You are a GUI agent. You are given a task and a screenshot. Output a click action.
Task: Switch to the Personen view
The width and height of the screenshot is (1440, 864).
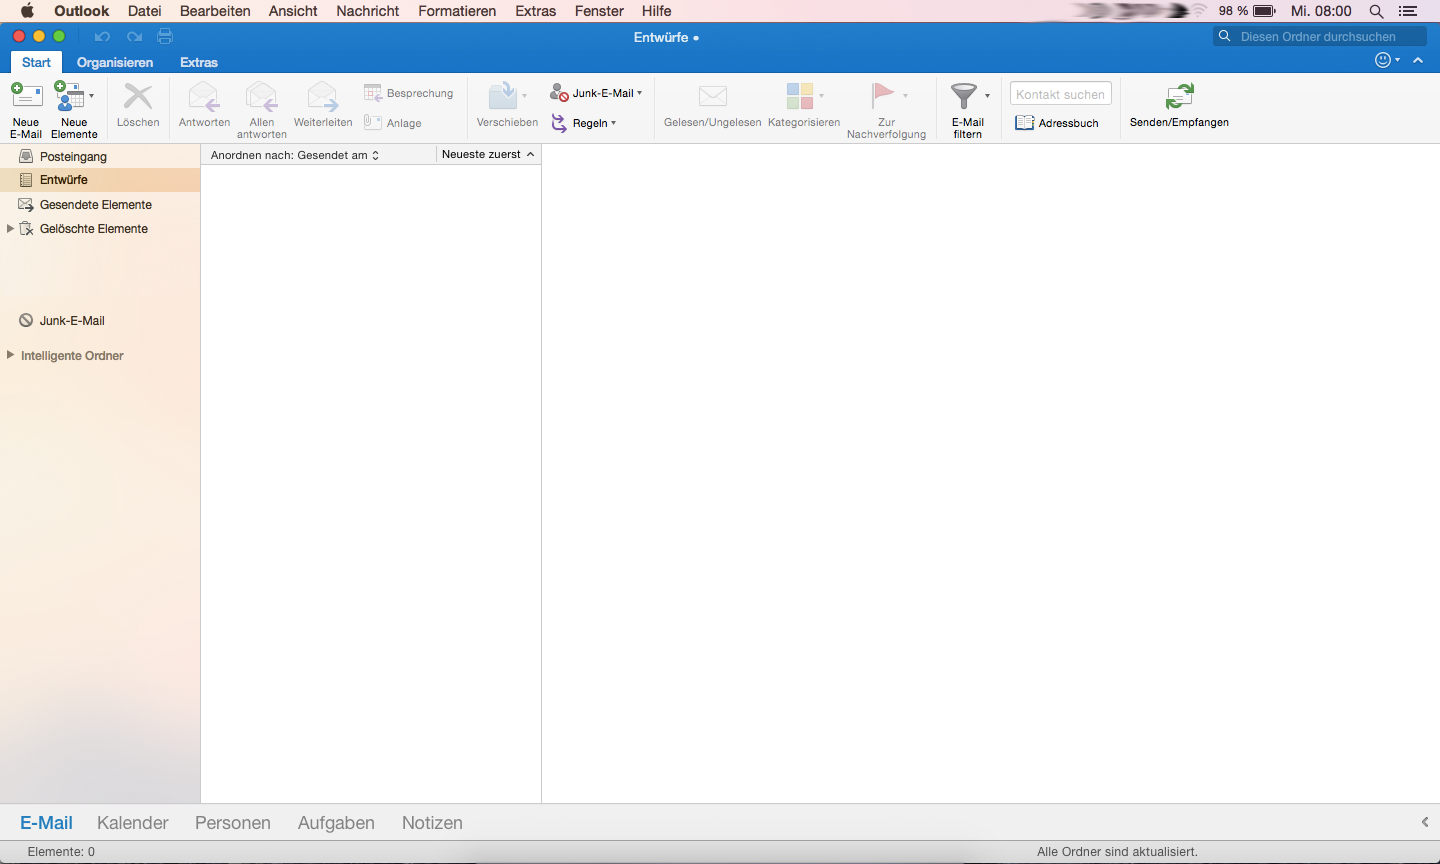point(233,823)
